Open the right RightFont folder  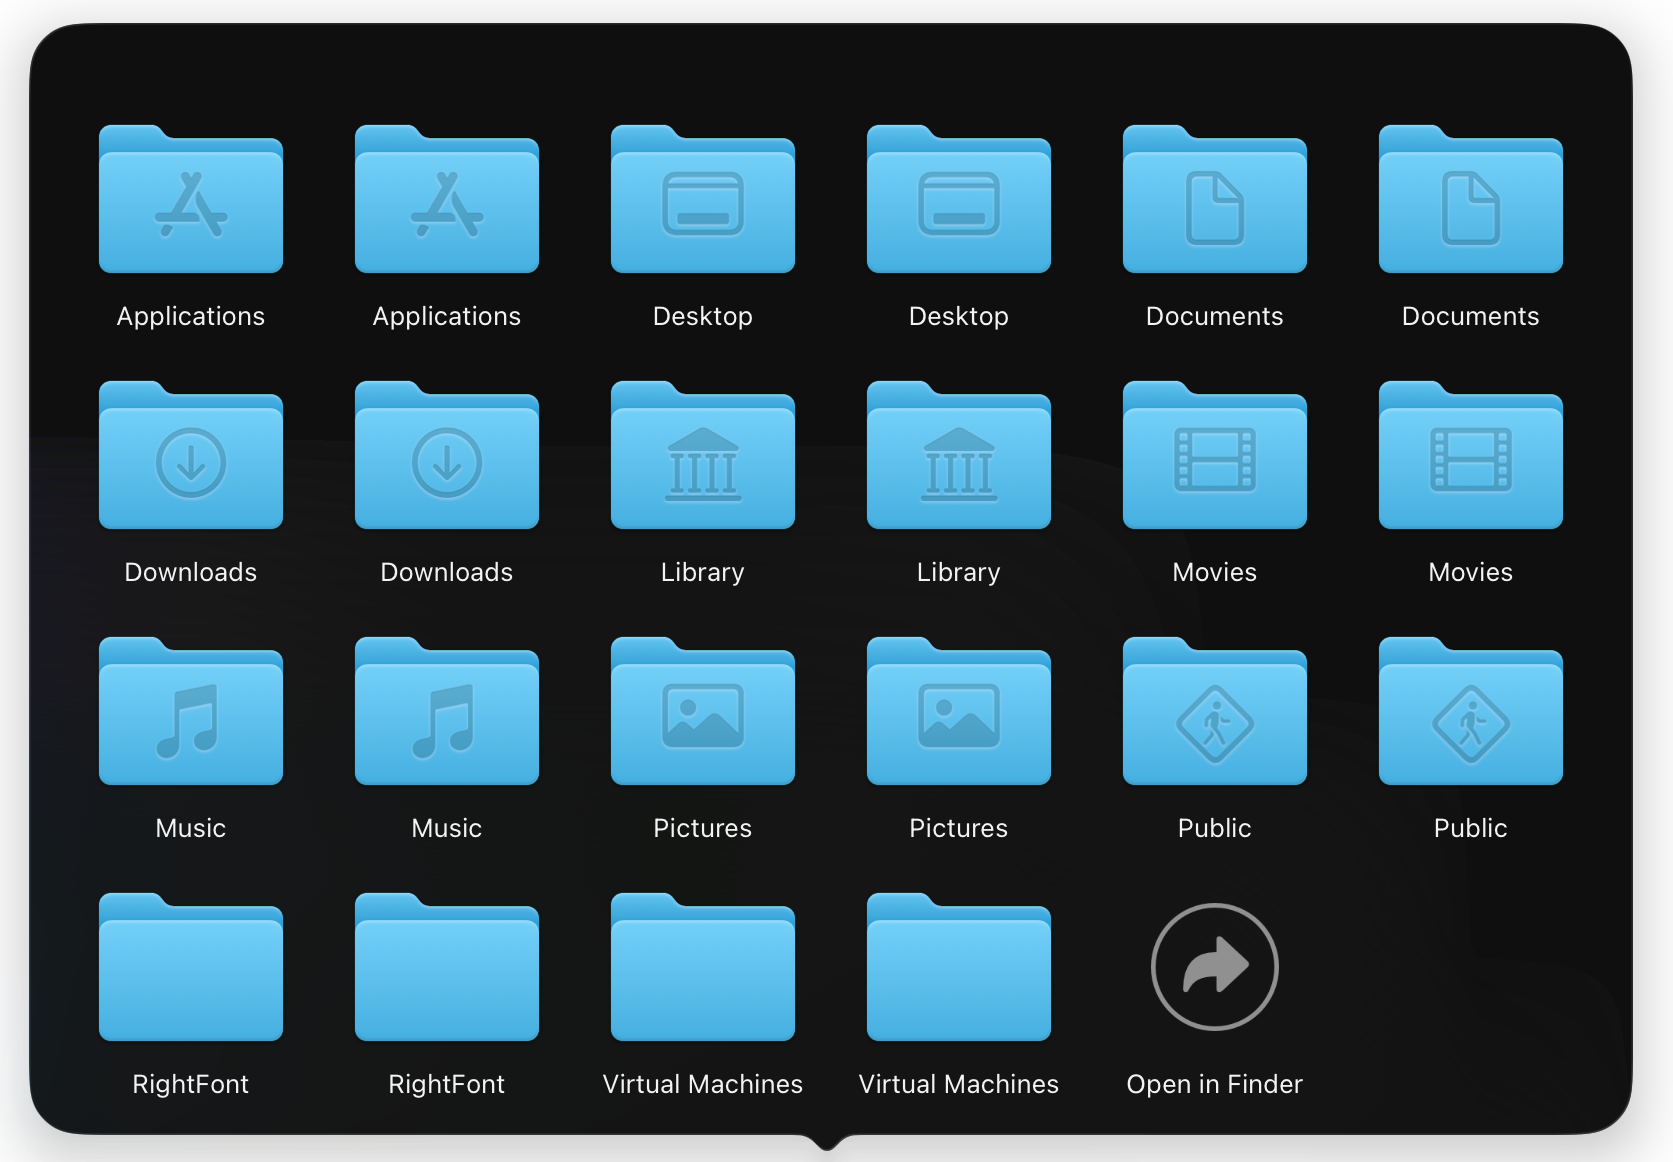(447, 967)
